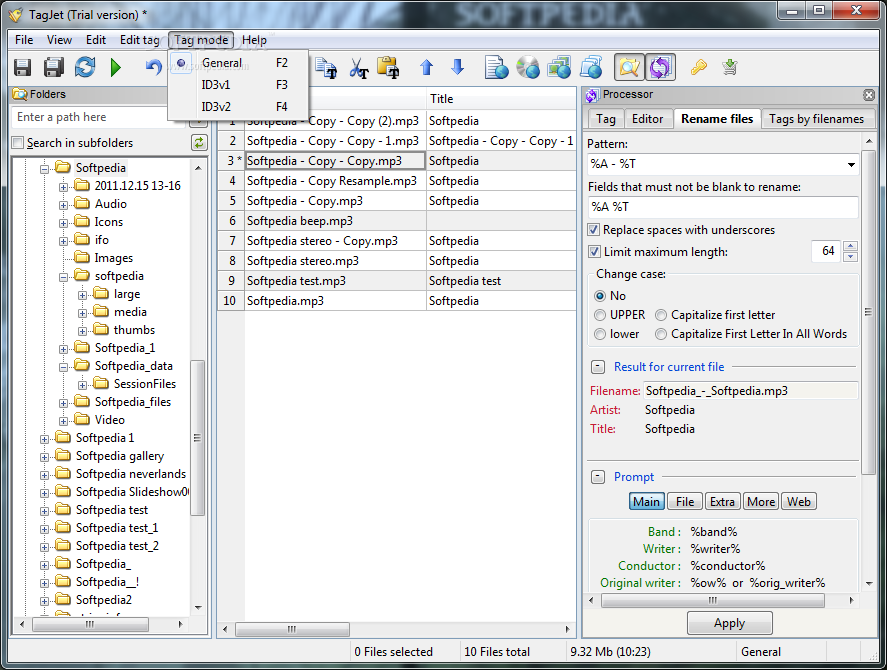Click the Paste tag clipboard icon
Screen dimensions: 887x670
coord(388,67)
